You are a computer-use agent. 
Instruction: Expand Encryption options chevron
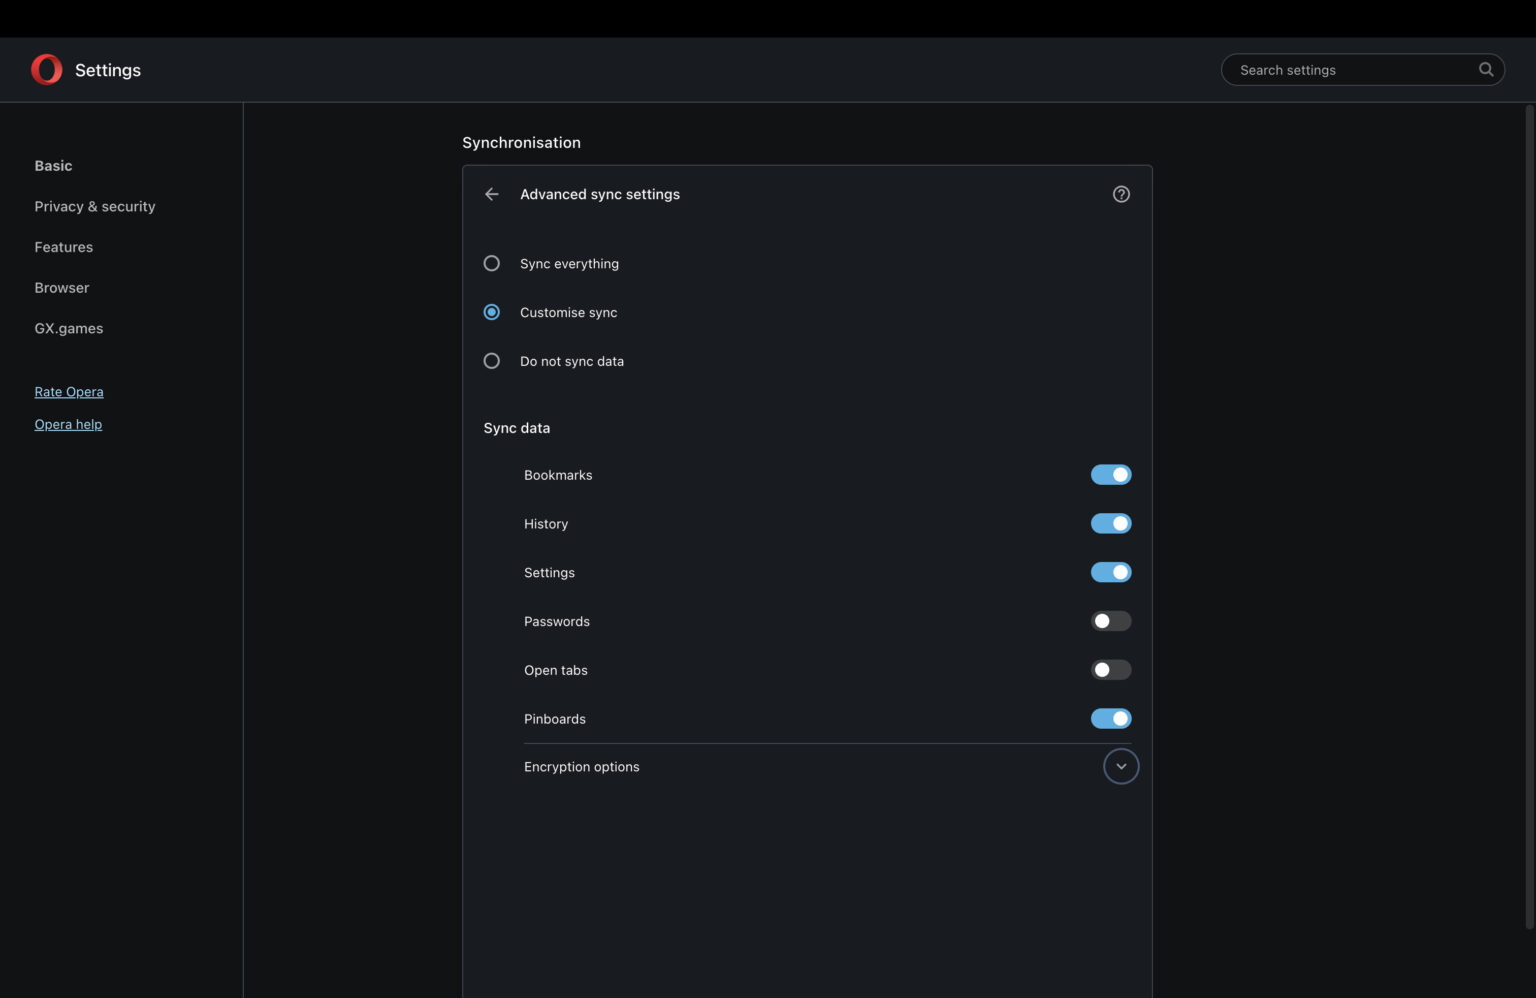[1121, 767]
